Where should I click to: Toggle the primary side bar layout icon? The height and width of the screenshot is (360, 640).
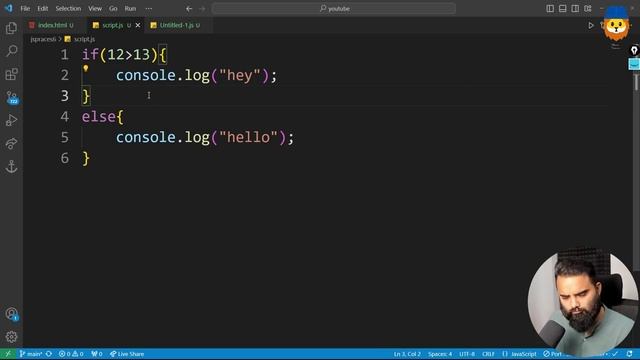(550, 9)
